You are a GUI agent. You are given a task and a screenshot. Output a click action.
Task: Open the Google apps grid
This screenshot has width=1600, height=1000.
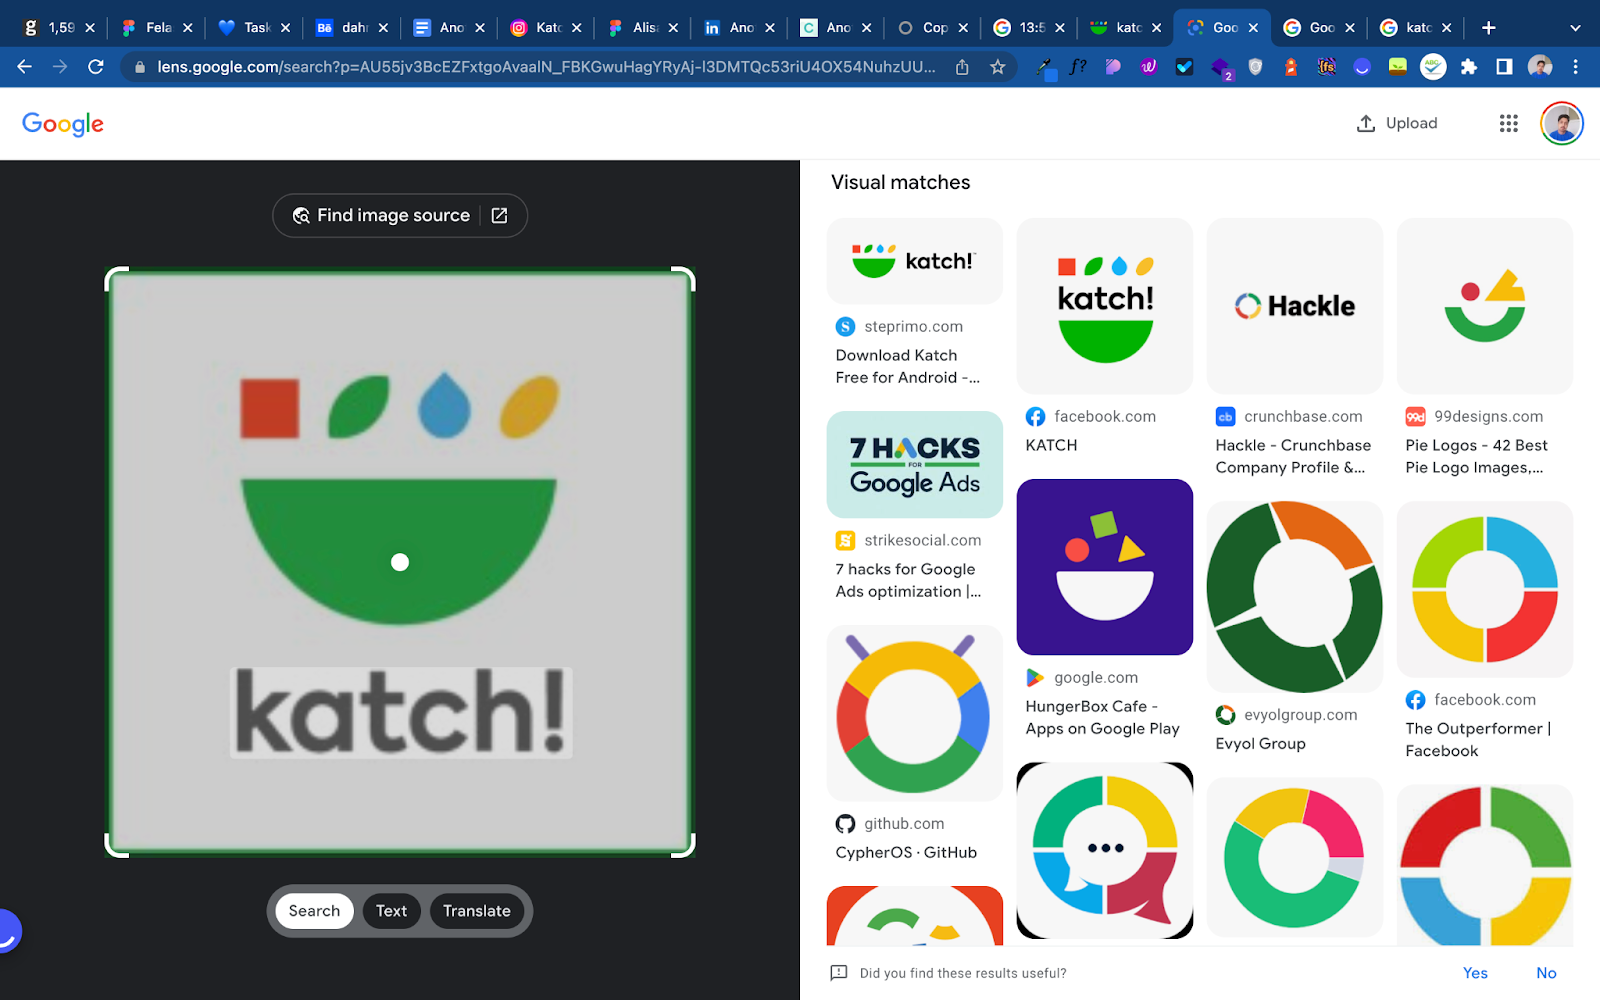point(1509,123)
